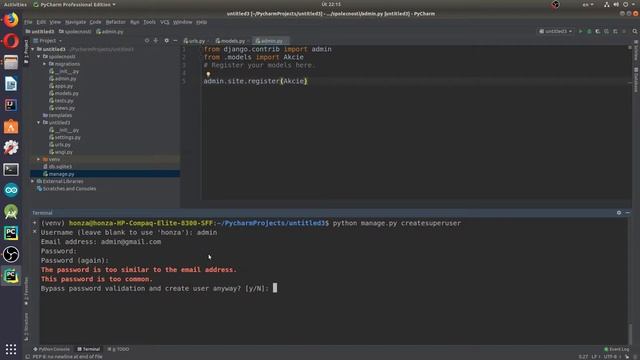Toggle Project side tool window button
The height and width of the screenshot is (360, 640).
(26, 51)
